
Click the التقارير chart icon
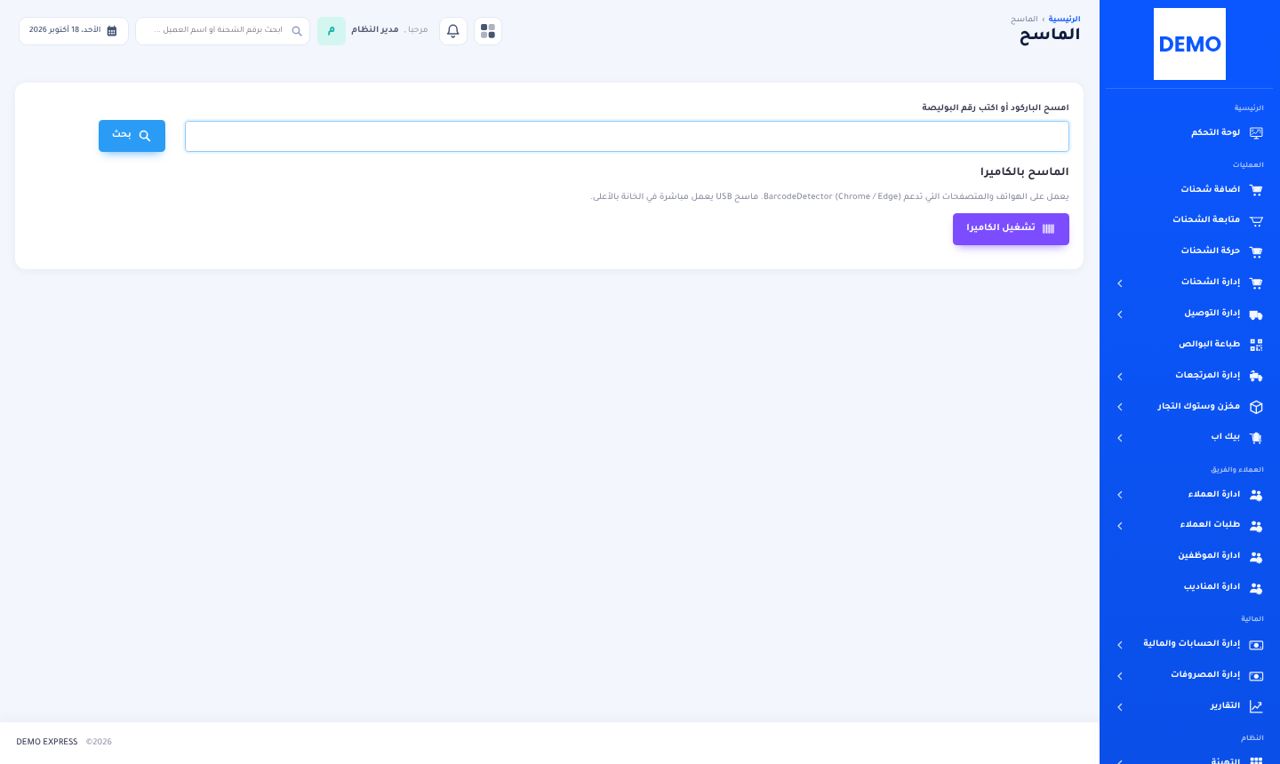(x=1256, y=707)
